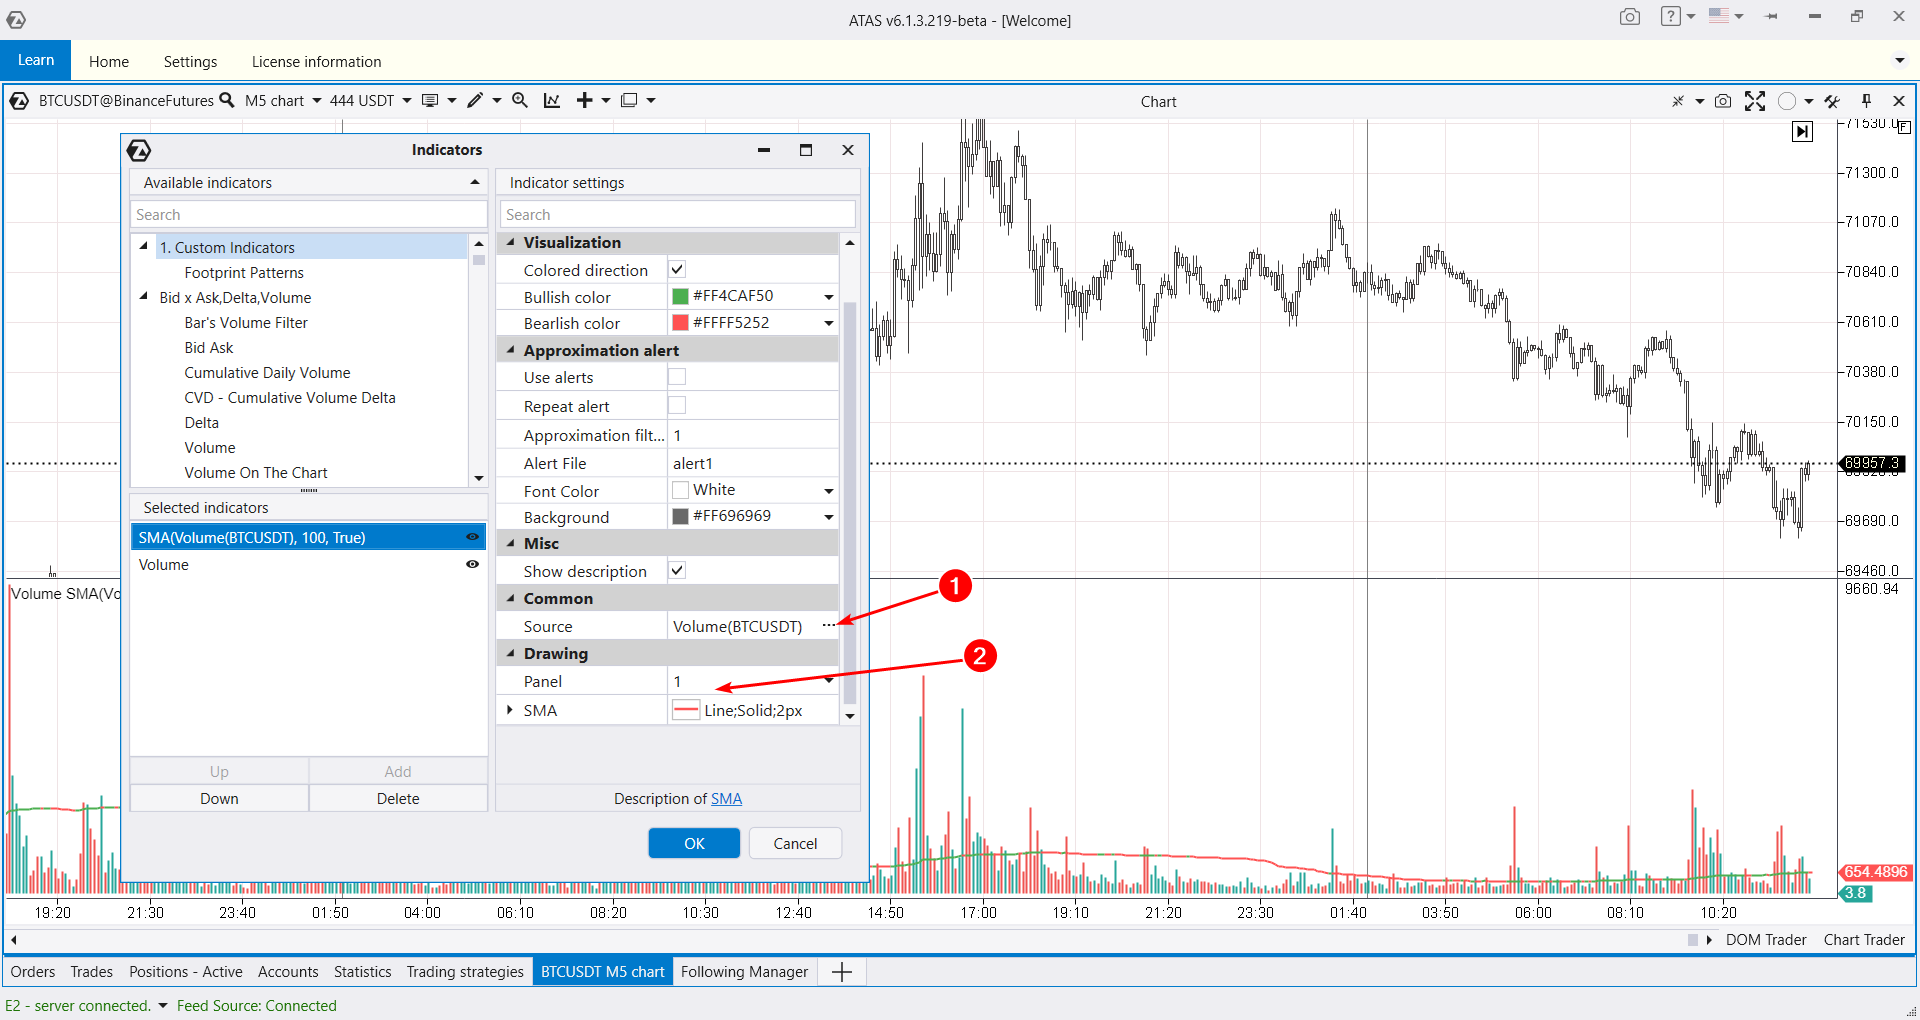
Task: Jump to latest bar on chart
Action: pyautogui.click(x=1802, y=131)
